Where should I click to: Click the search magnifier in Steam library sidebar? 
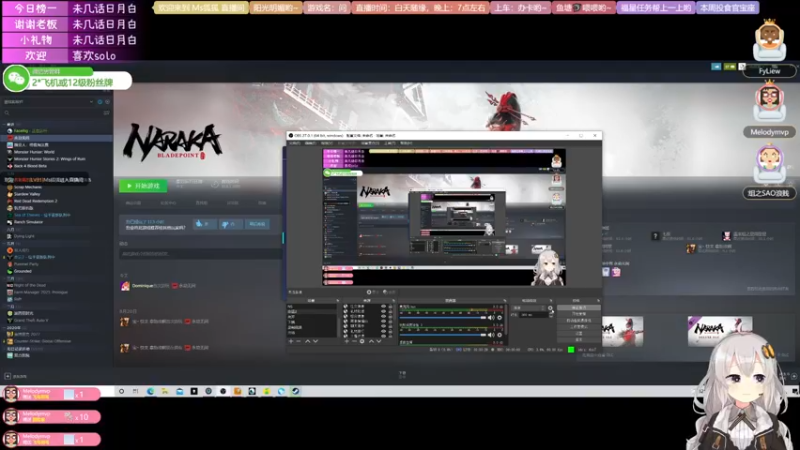coord(7,113)
